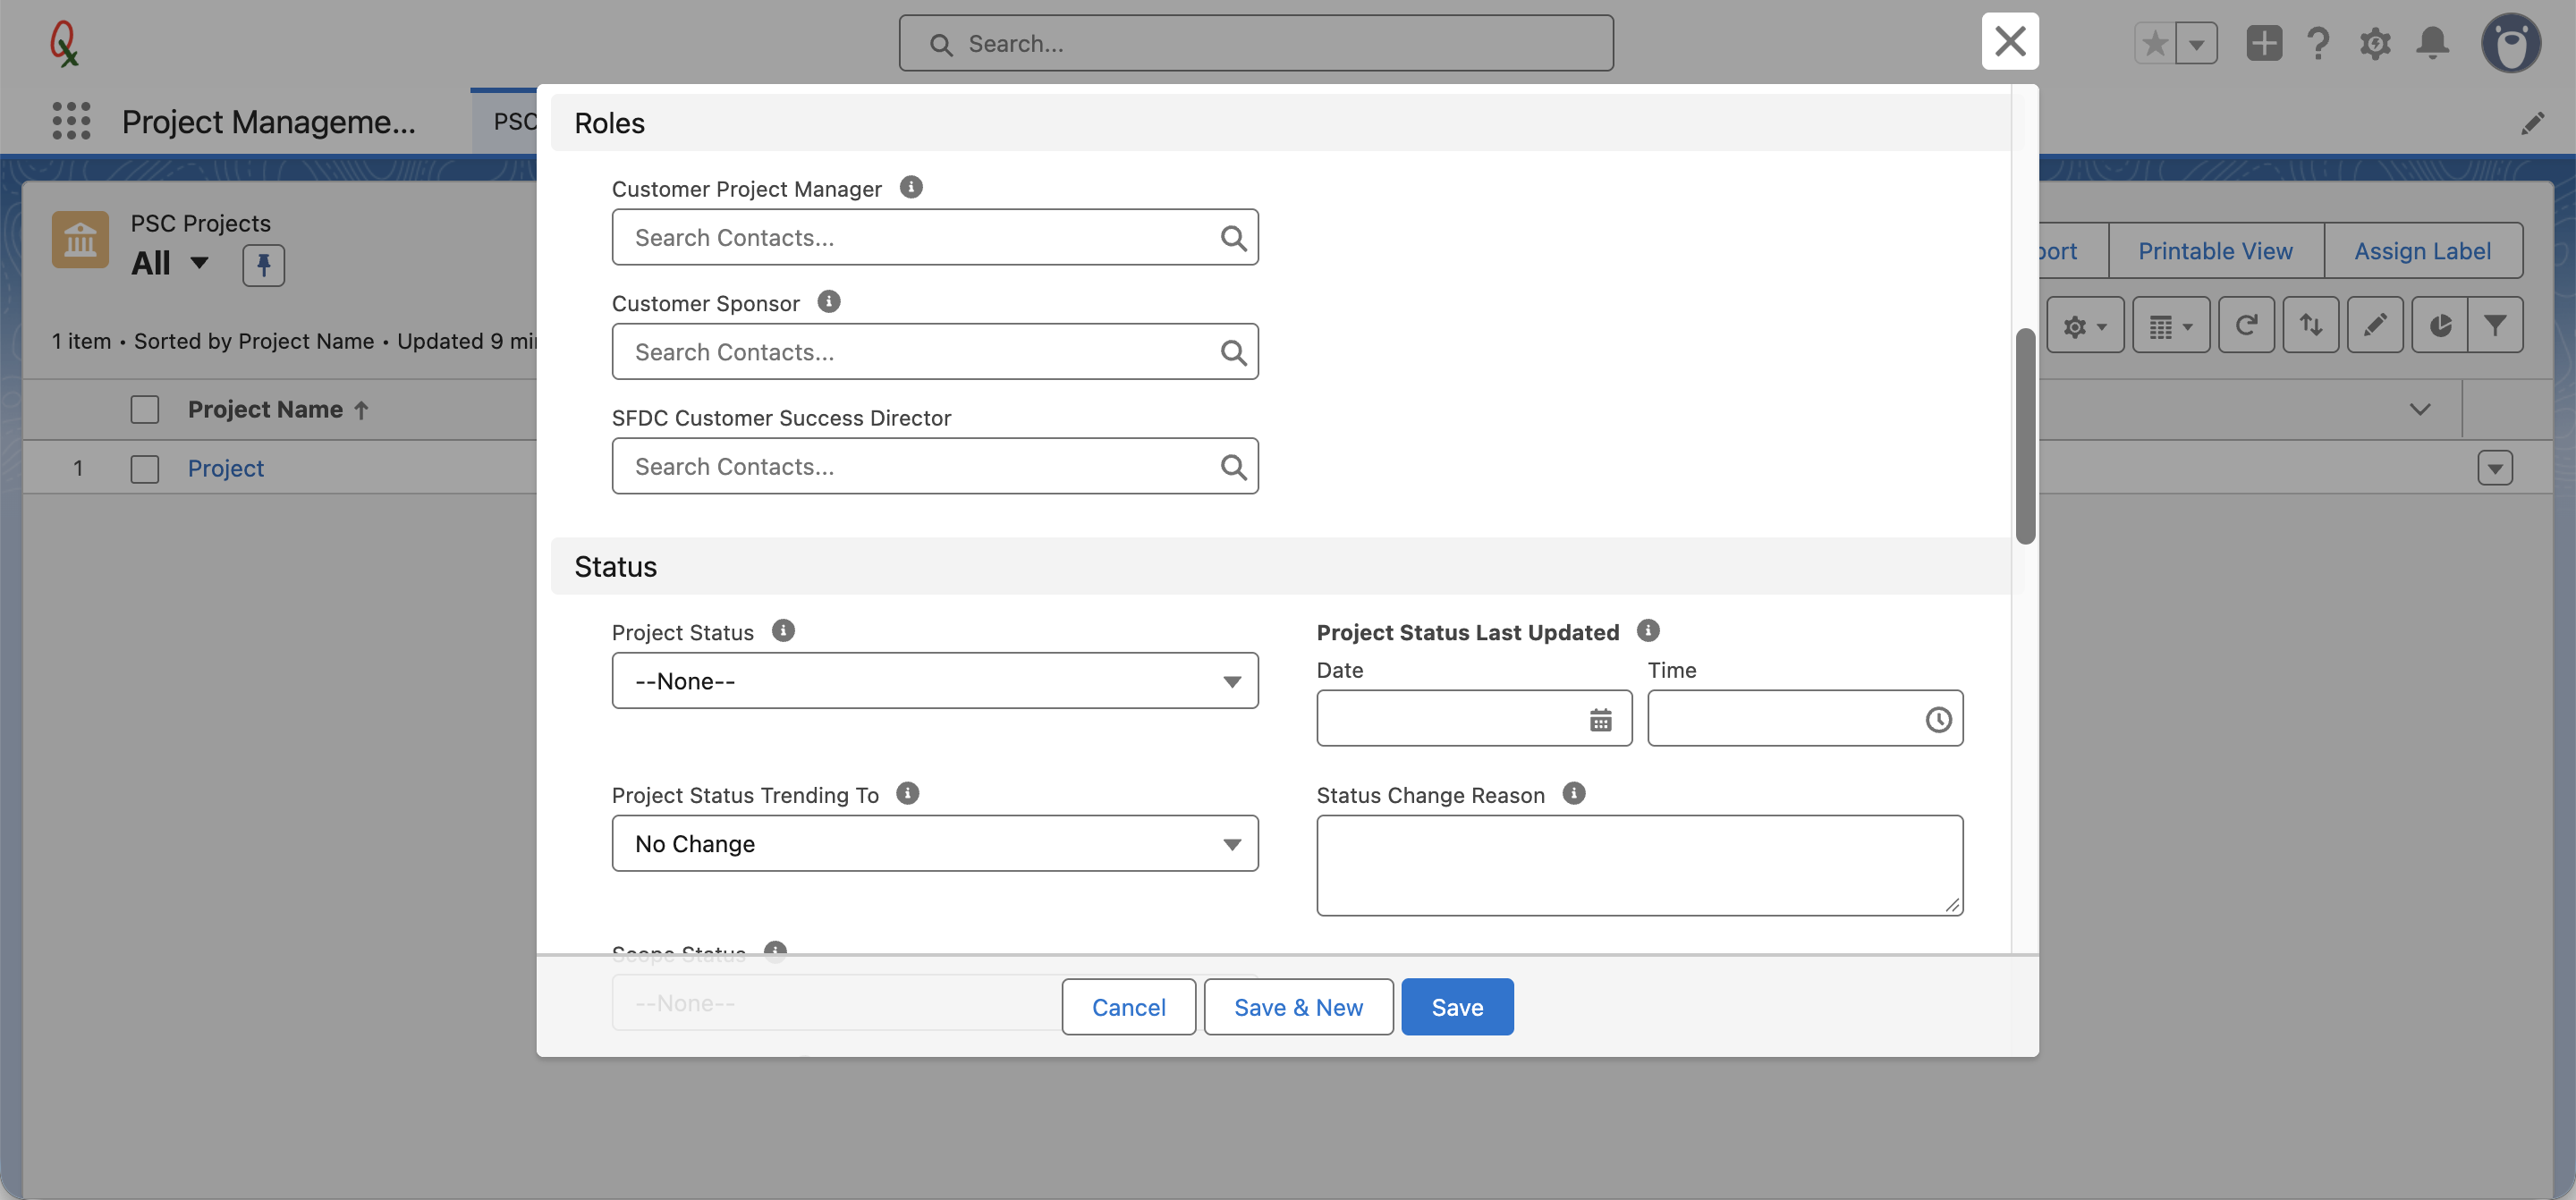Click the Cancel button
Image resolution: width=2576 pixels, height=1200 pixels.
click(1128, 1007)
